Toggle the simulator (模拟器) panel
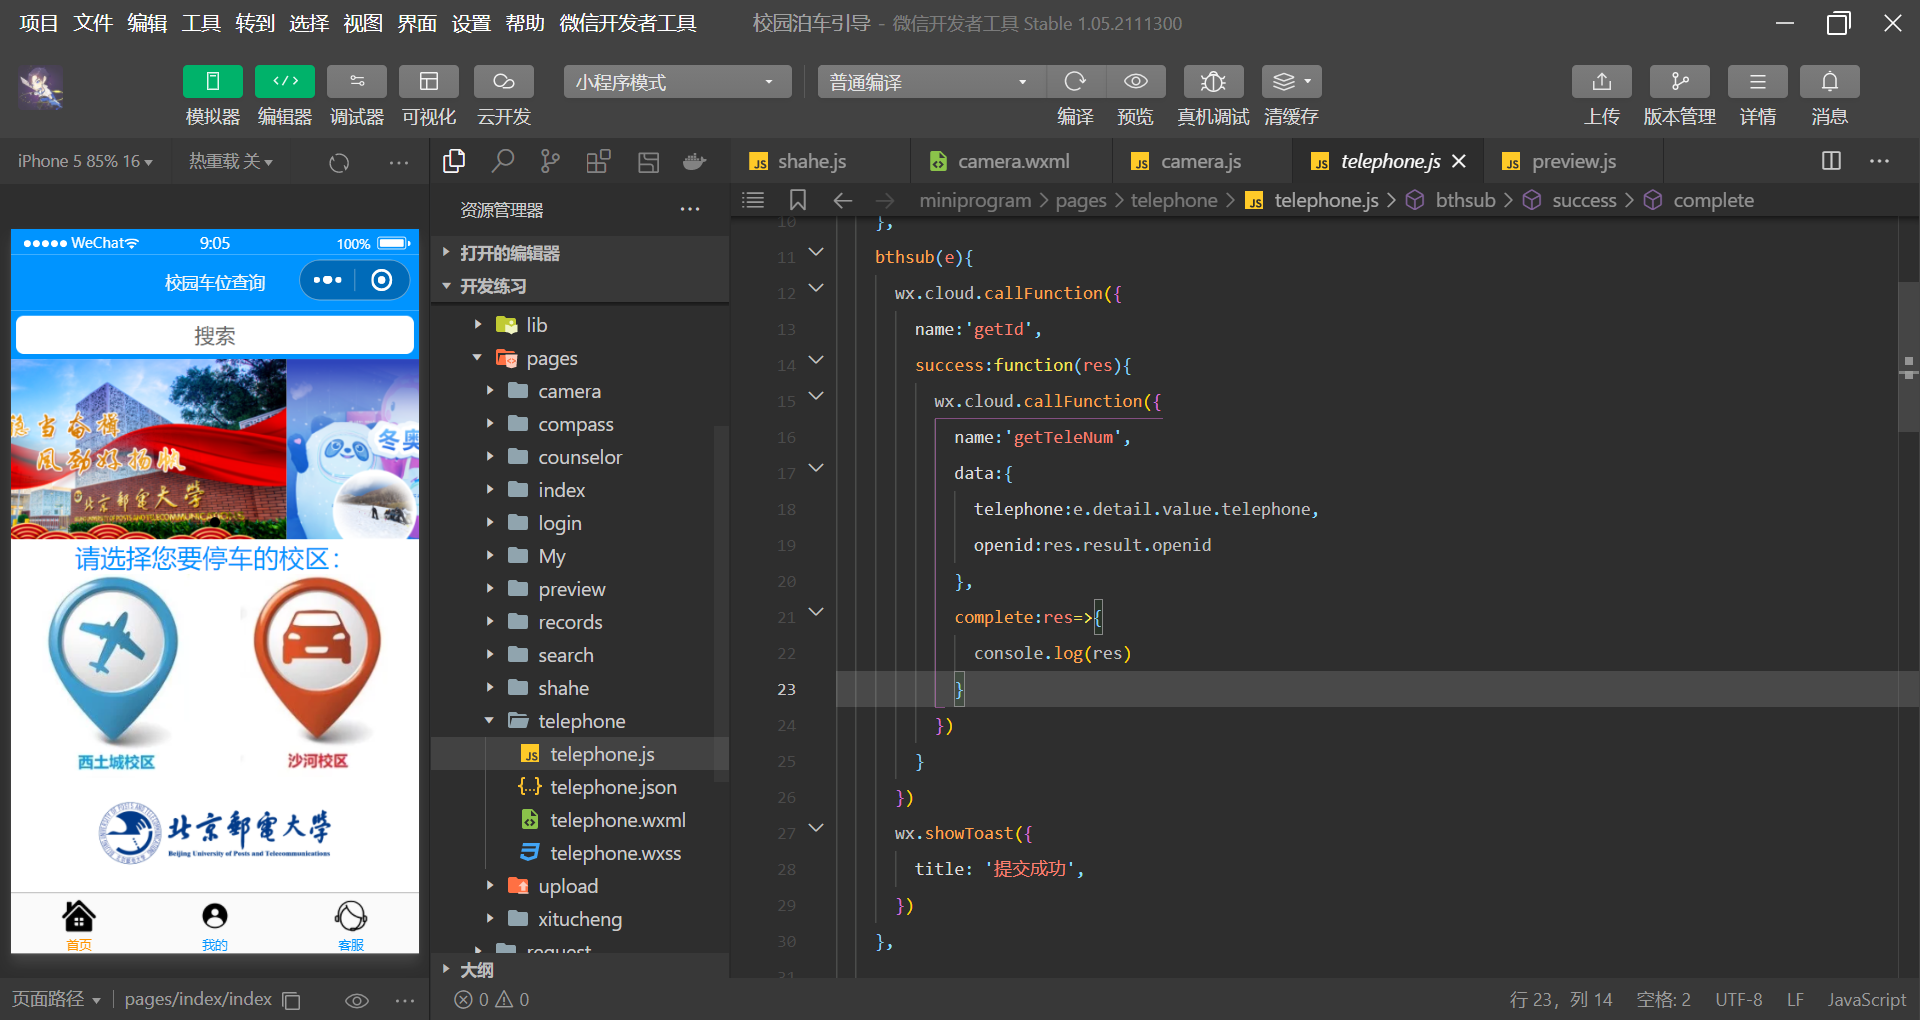Viewport: 1920px width, 1020px height. pyautogui.click(x=212, y=82)
